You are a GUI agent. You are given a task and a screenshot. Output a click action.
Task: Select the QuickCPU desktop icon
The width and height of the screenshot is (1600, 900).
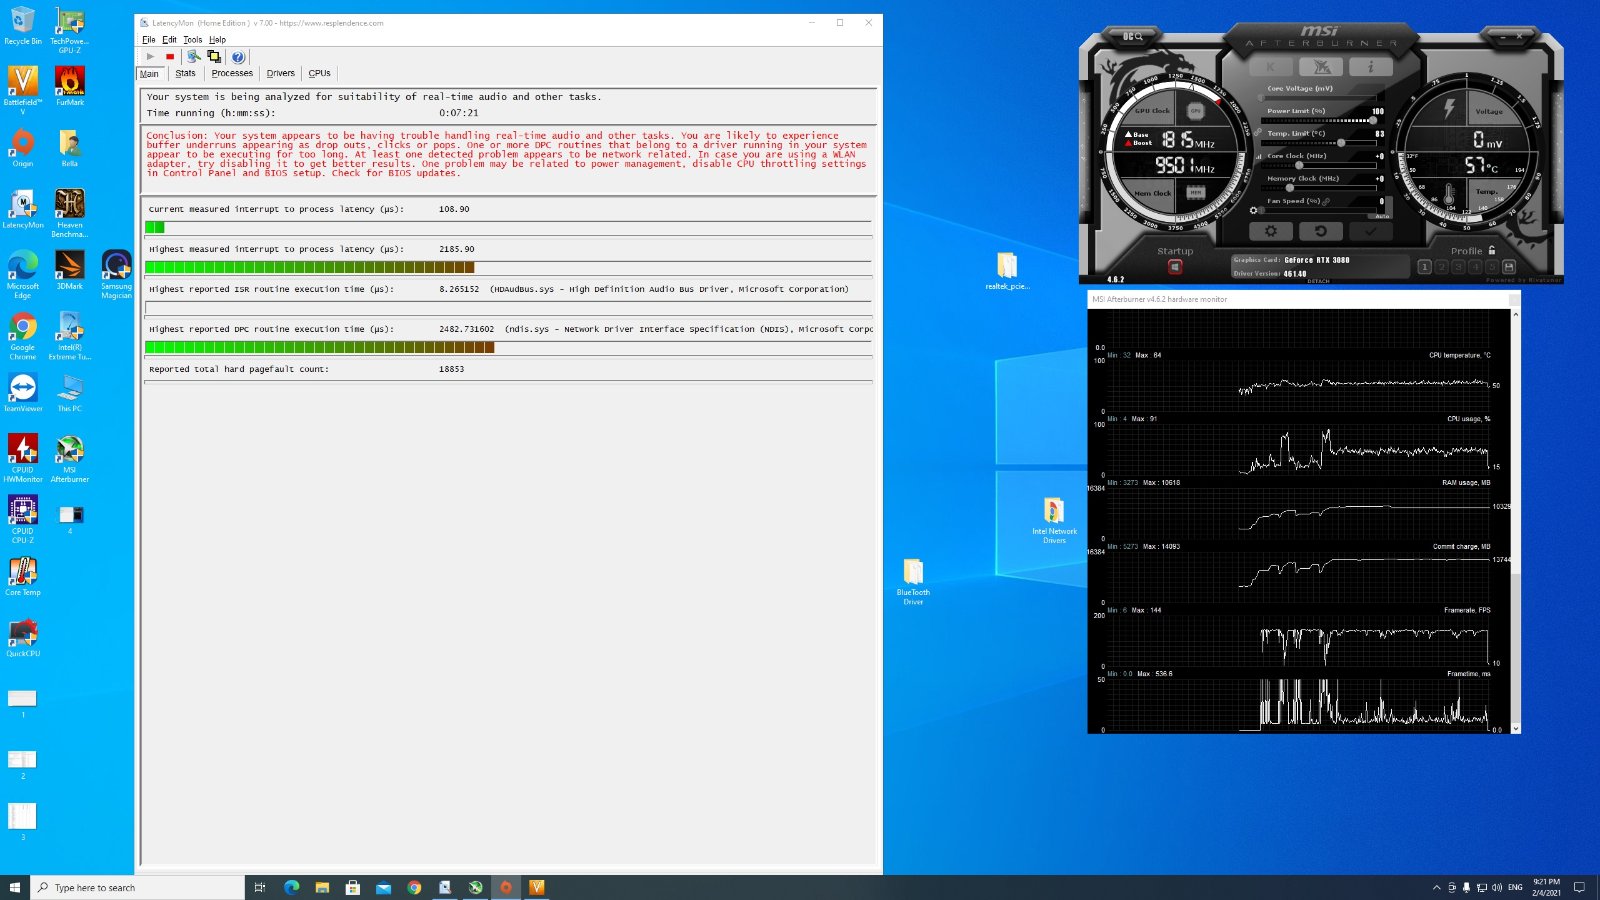click(x=23, y=638)
